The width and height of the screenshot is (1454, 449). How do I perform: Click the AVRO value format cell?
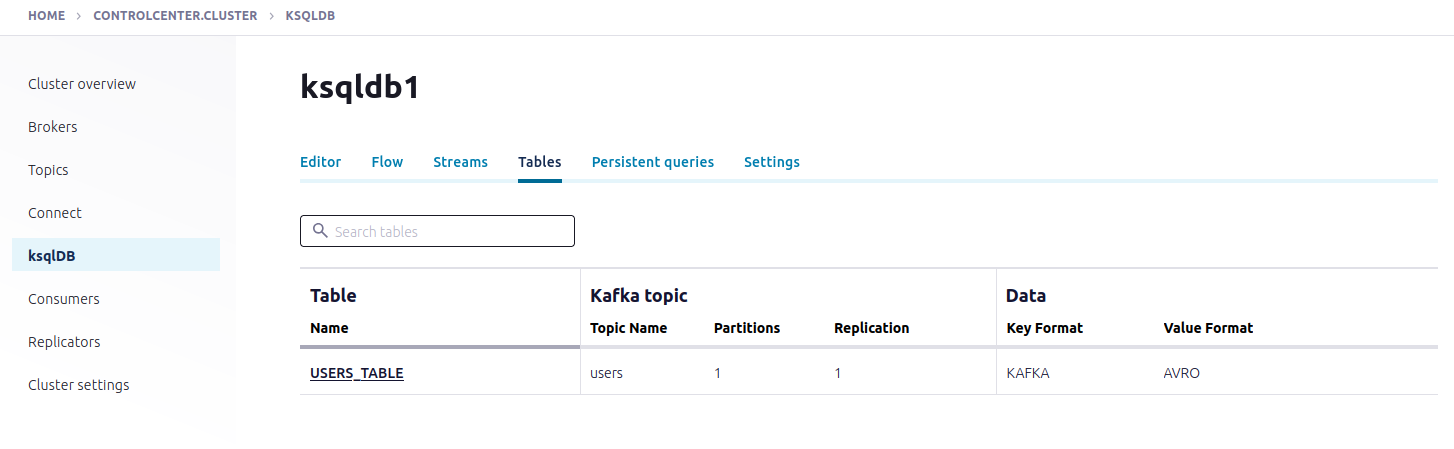[1182, 373]
